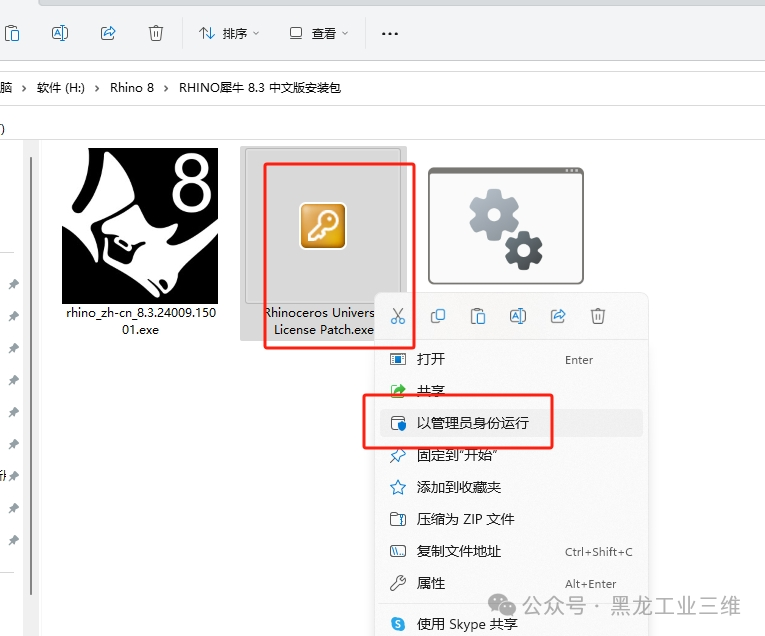Choose 复制文件地址 from context menu

[x=511, y=551]
